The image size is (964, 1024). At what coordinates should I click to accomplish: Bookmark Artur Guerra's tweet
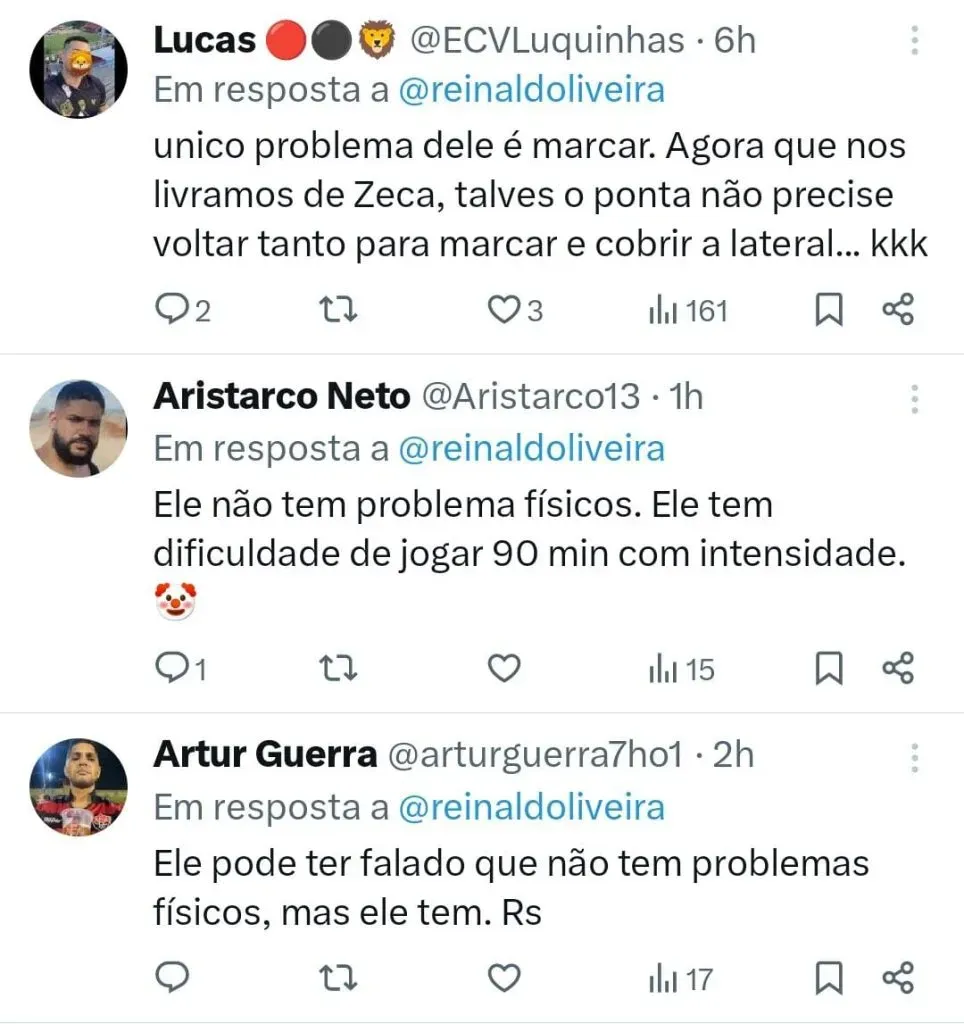pos(828,977)
